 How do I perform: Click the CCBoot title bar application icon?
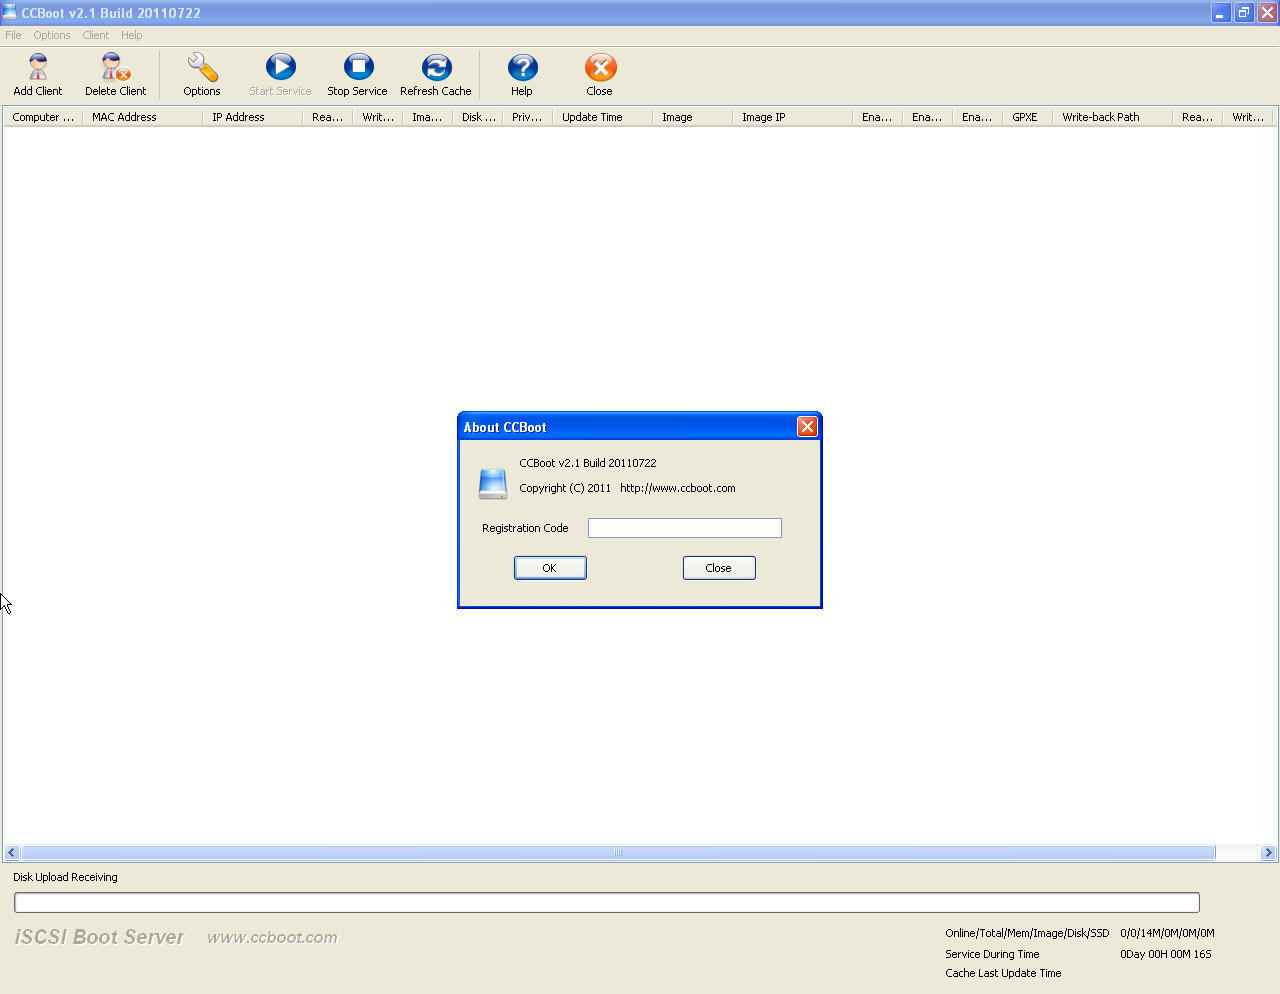(10, 12)
